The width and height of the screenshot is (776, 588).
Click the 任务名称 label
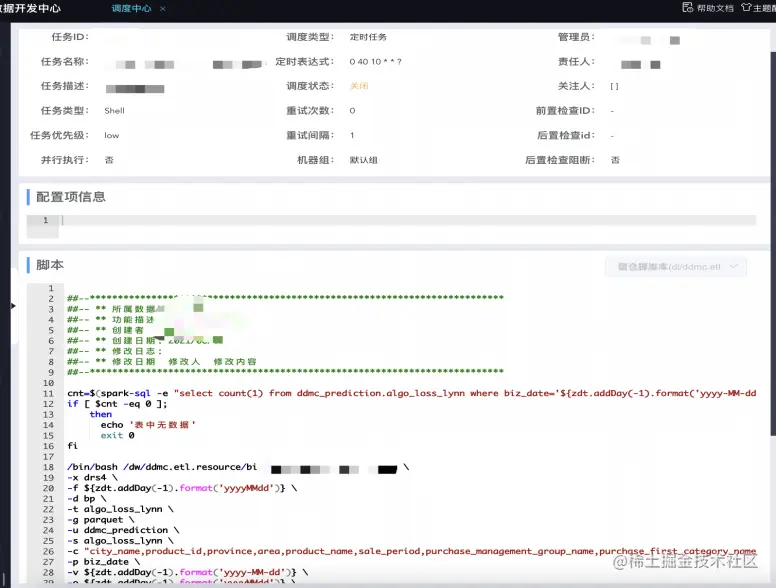coord(64,61)
